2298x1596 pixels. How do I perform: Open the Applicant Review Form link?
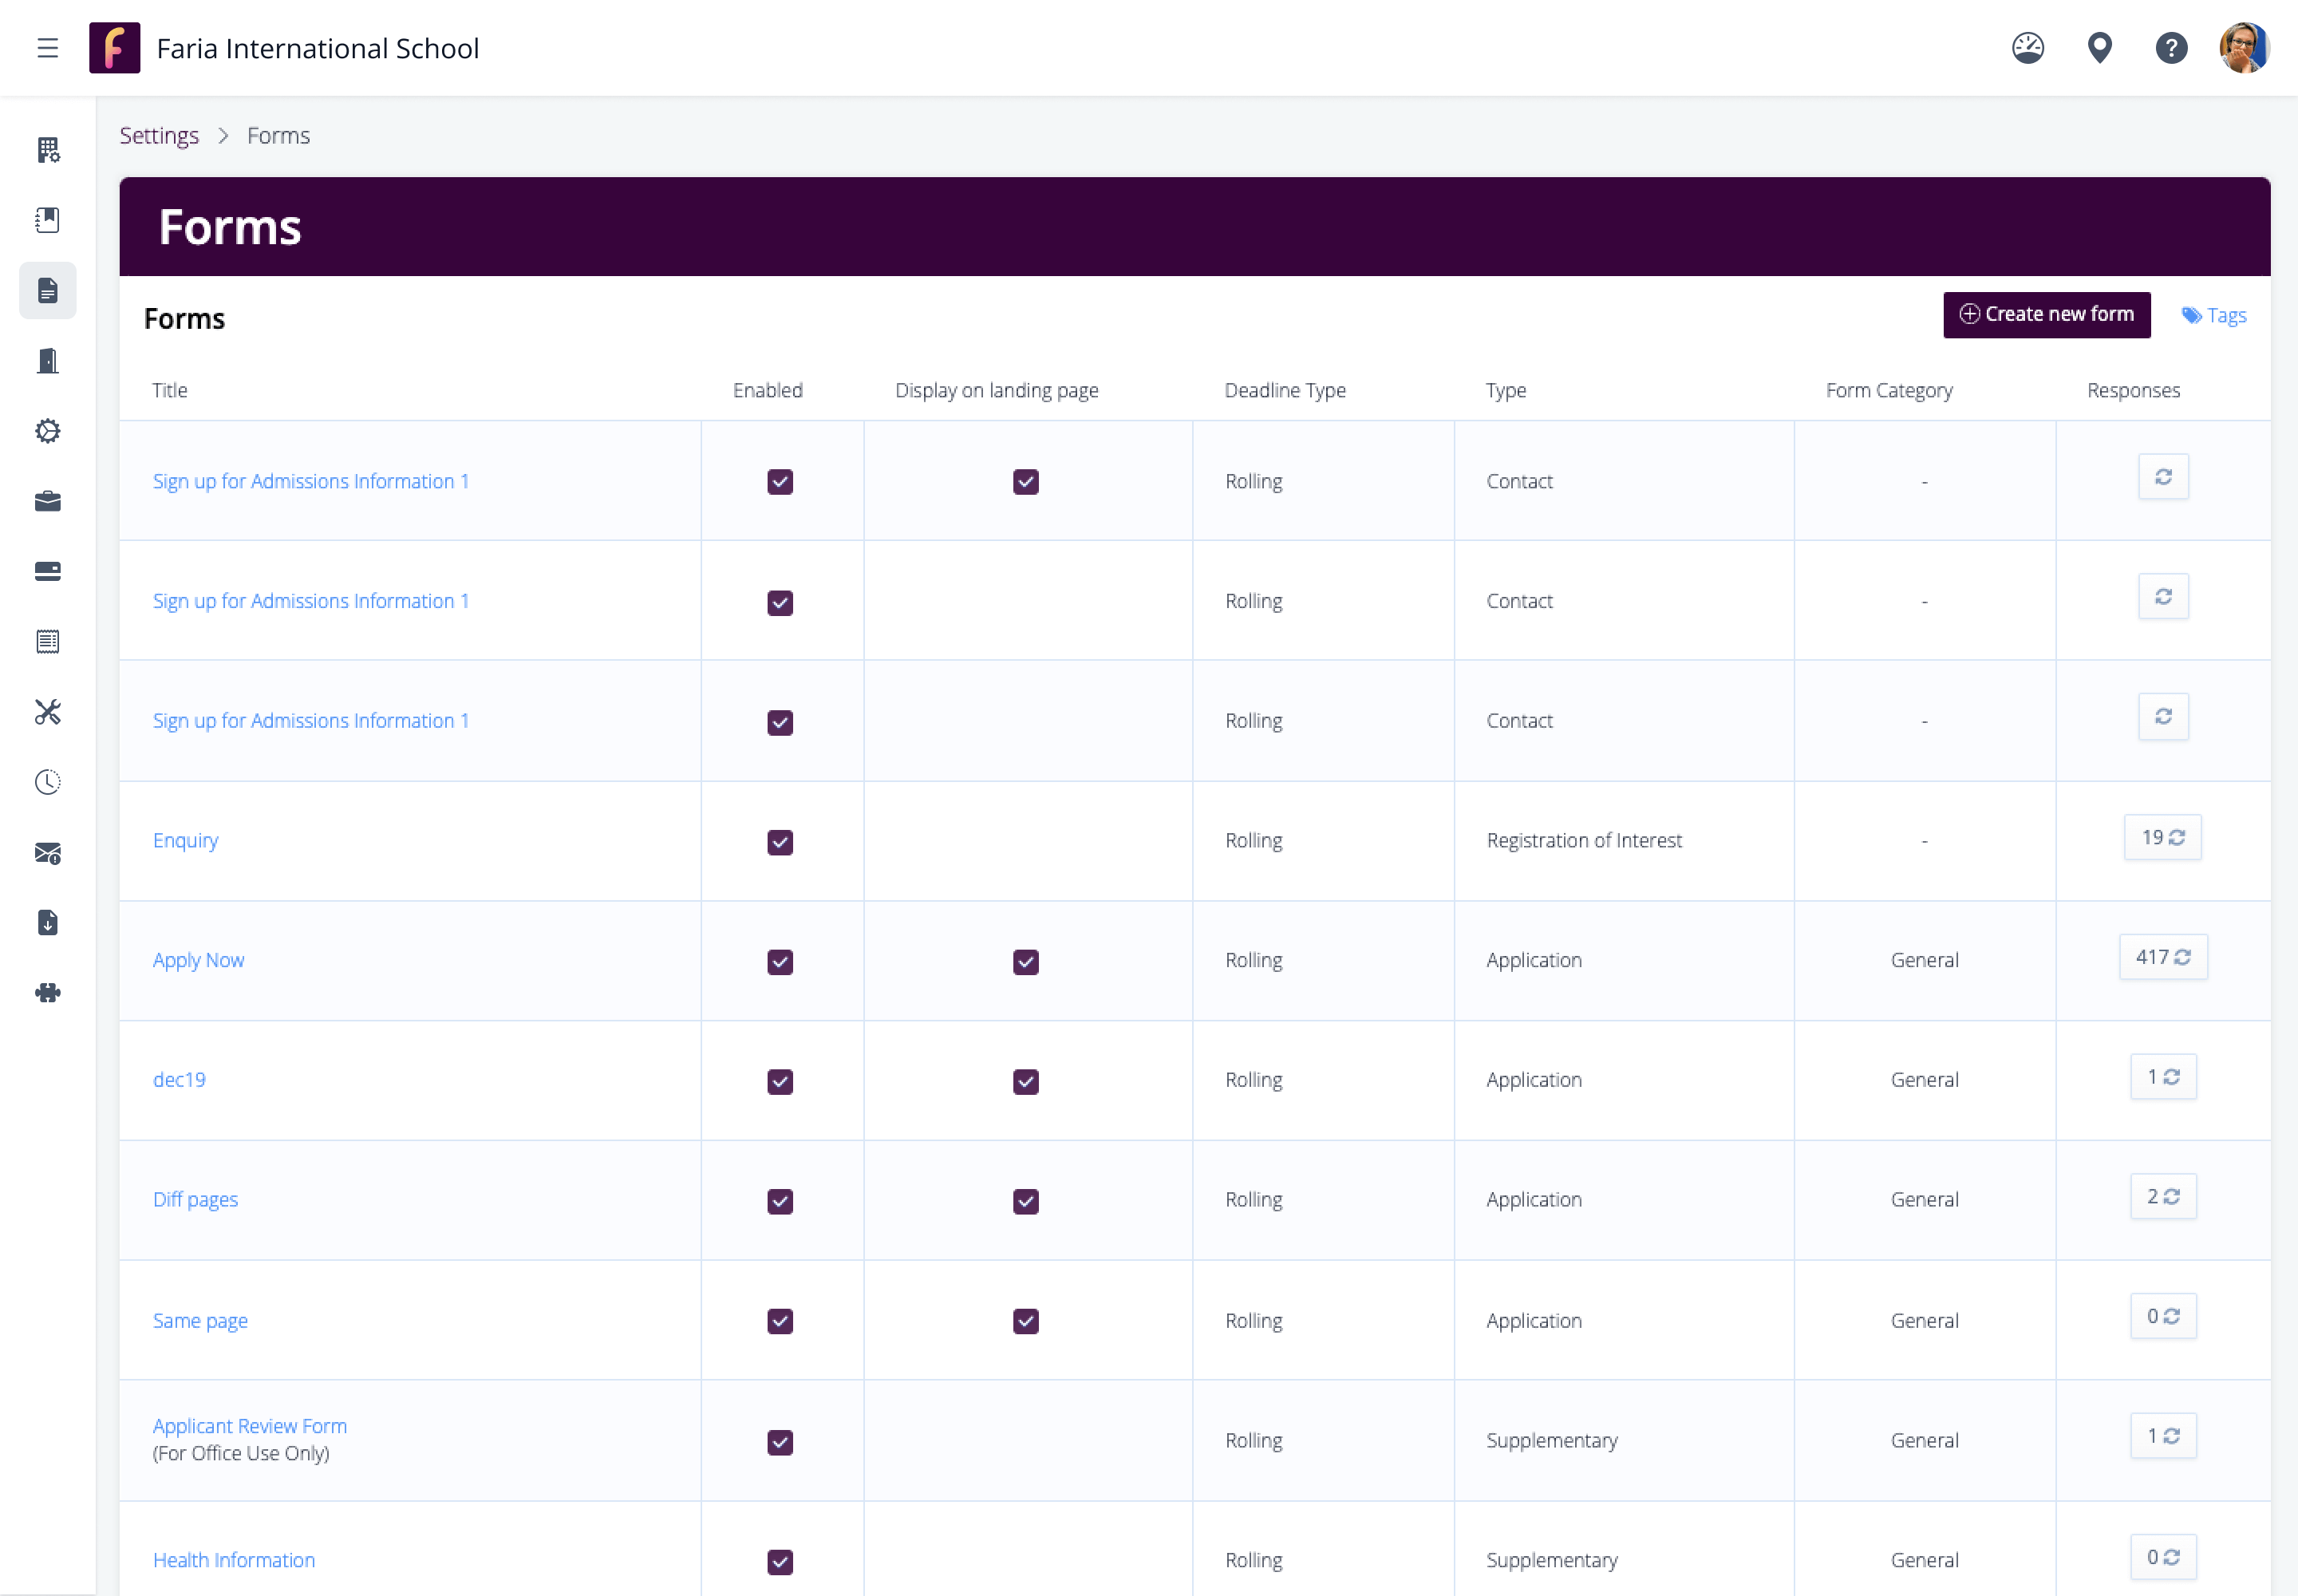coord(250,1426)
